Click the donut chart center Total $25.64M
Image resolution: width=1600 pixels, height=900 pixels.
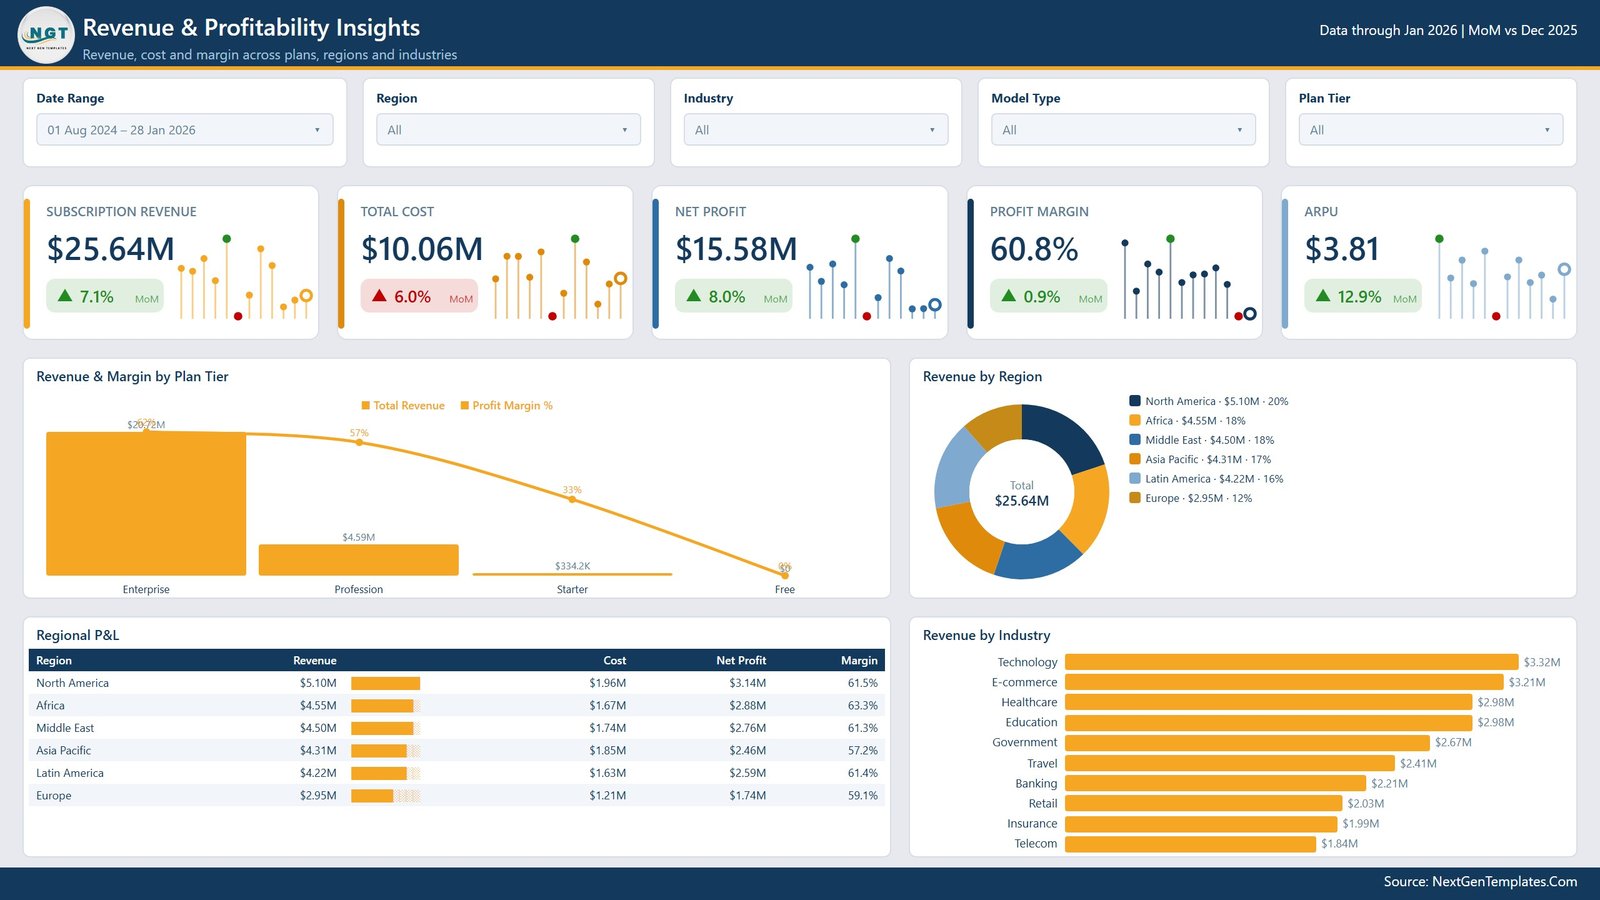pyautogui.click(x=1022, y=494)
